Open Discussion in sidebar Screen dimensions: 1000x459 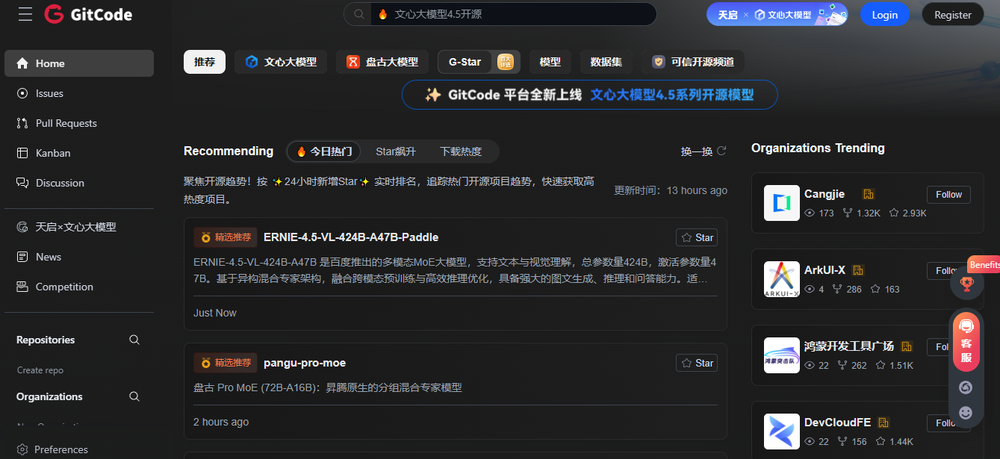click(x=79, y=183)
